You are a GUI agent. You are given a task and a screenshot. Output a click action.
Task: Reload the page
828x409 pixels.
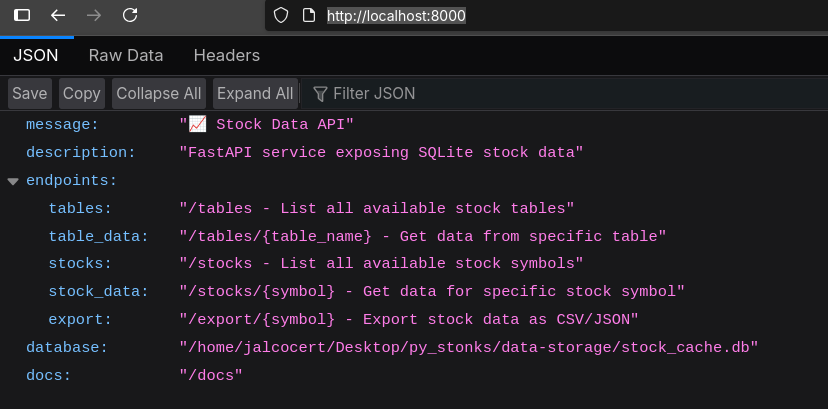pyautogui.click(x=130, y=15)
